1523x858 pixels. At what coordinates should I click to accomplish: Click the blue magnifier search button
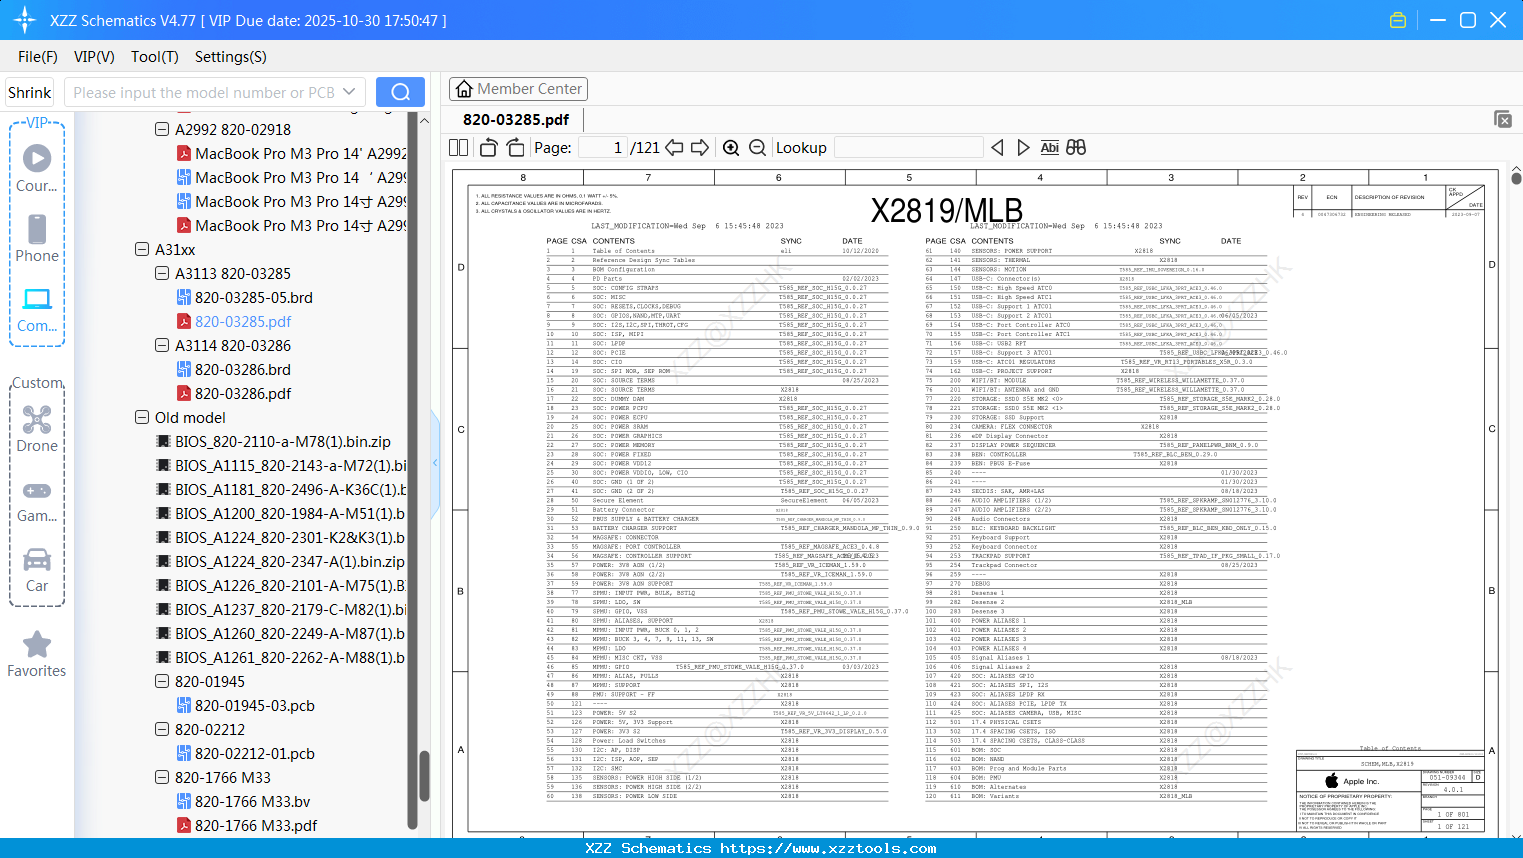[x=400, y=92]
